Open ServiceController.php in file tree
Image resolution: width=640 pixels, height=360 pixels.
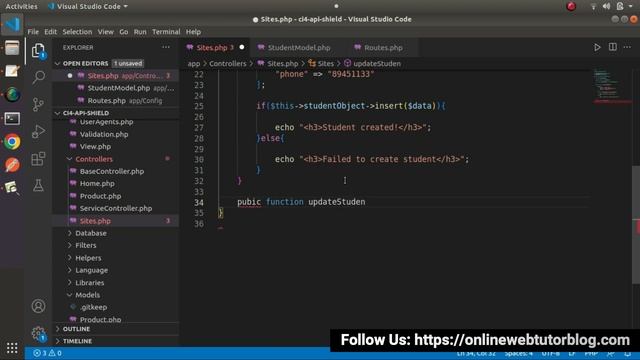tap(116, 208)
